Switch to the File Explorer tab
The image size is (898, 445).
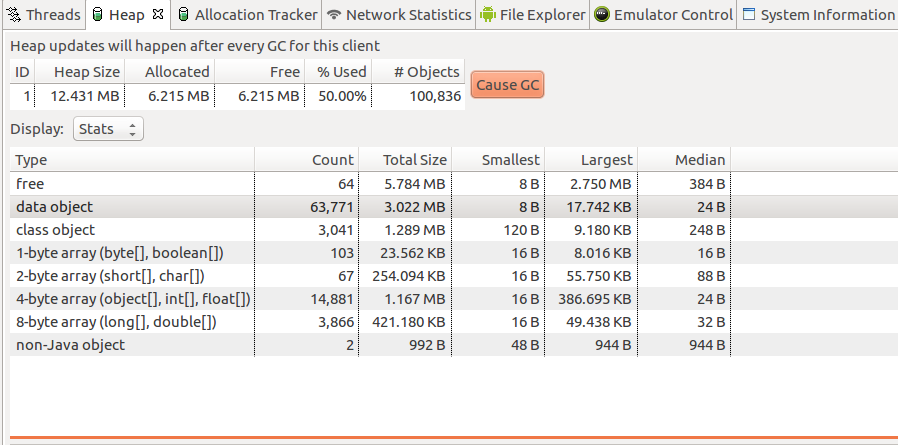pyautogui.click(x=543, y=15)
